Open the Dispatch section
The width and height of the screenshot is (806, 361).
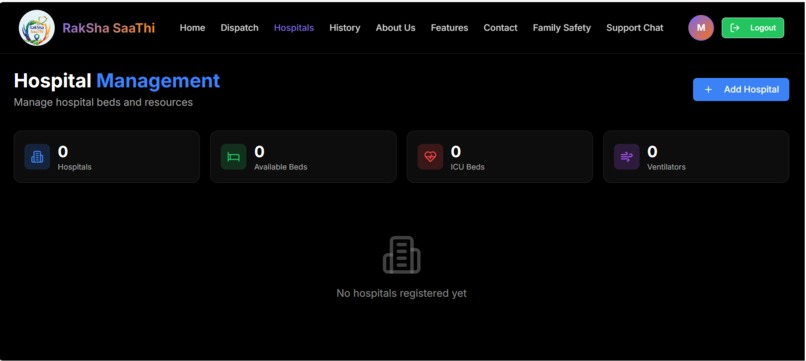(240, 28)
